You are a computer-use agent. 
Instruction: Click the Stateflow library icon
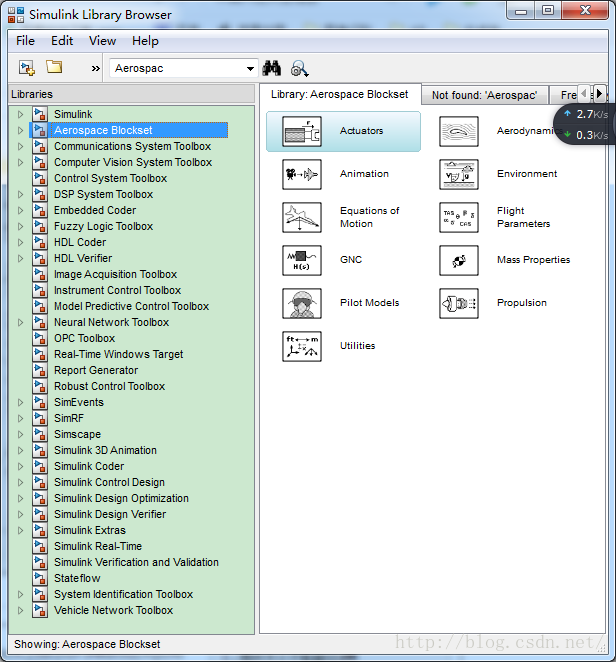(40, 578)
